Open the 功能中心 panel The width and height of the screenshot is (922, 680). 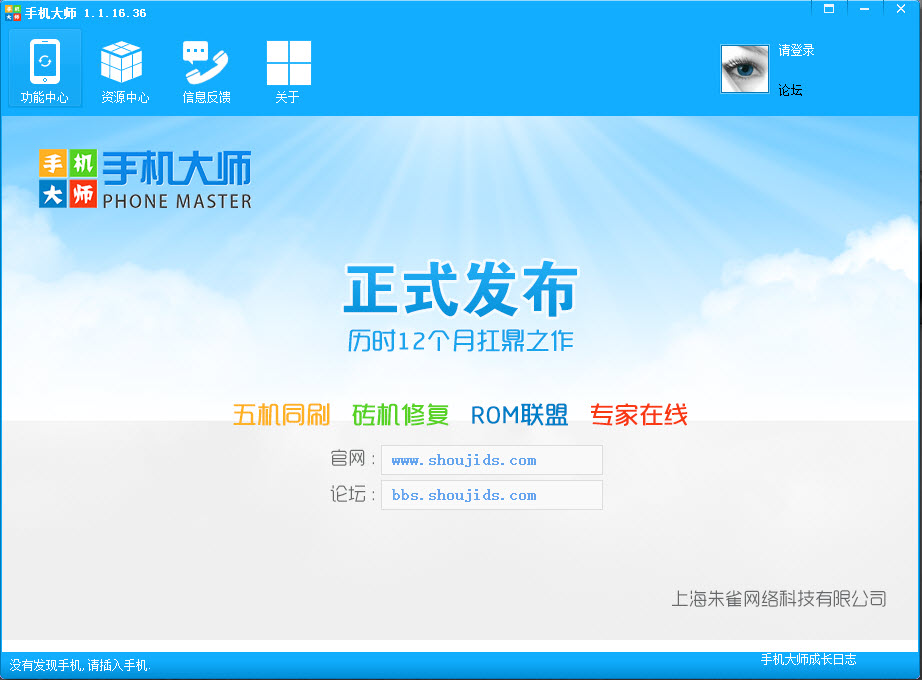(x=45, y=68)
